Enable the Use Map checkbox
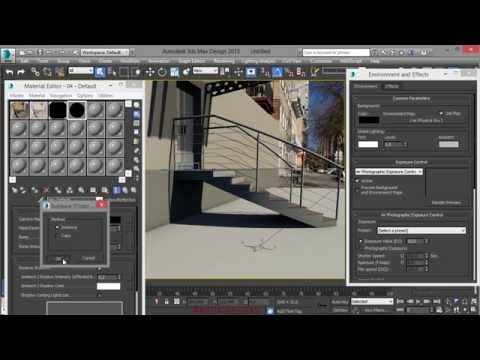The width and height of the screenshot is (480, 360). [441, 114]
